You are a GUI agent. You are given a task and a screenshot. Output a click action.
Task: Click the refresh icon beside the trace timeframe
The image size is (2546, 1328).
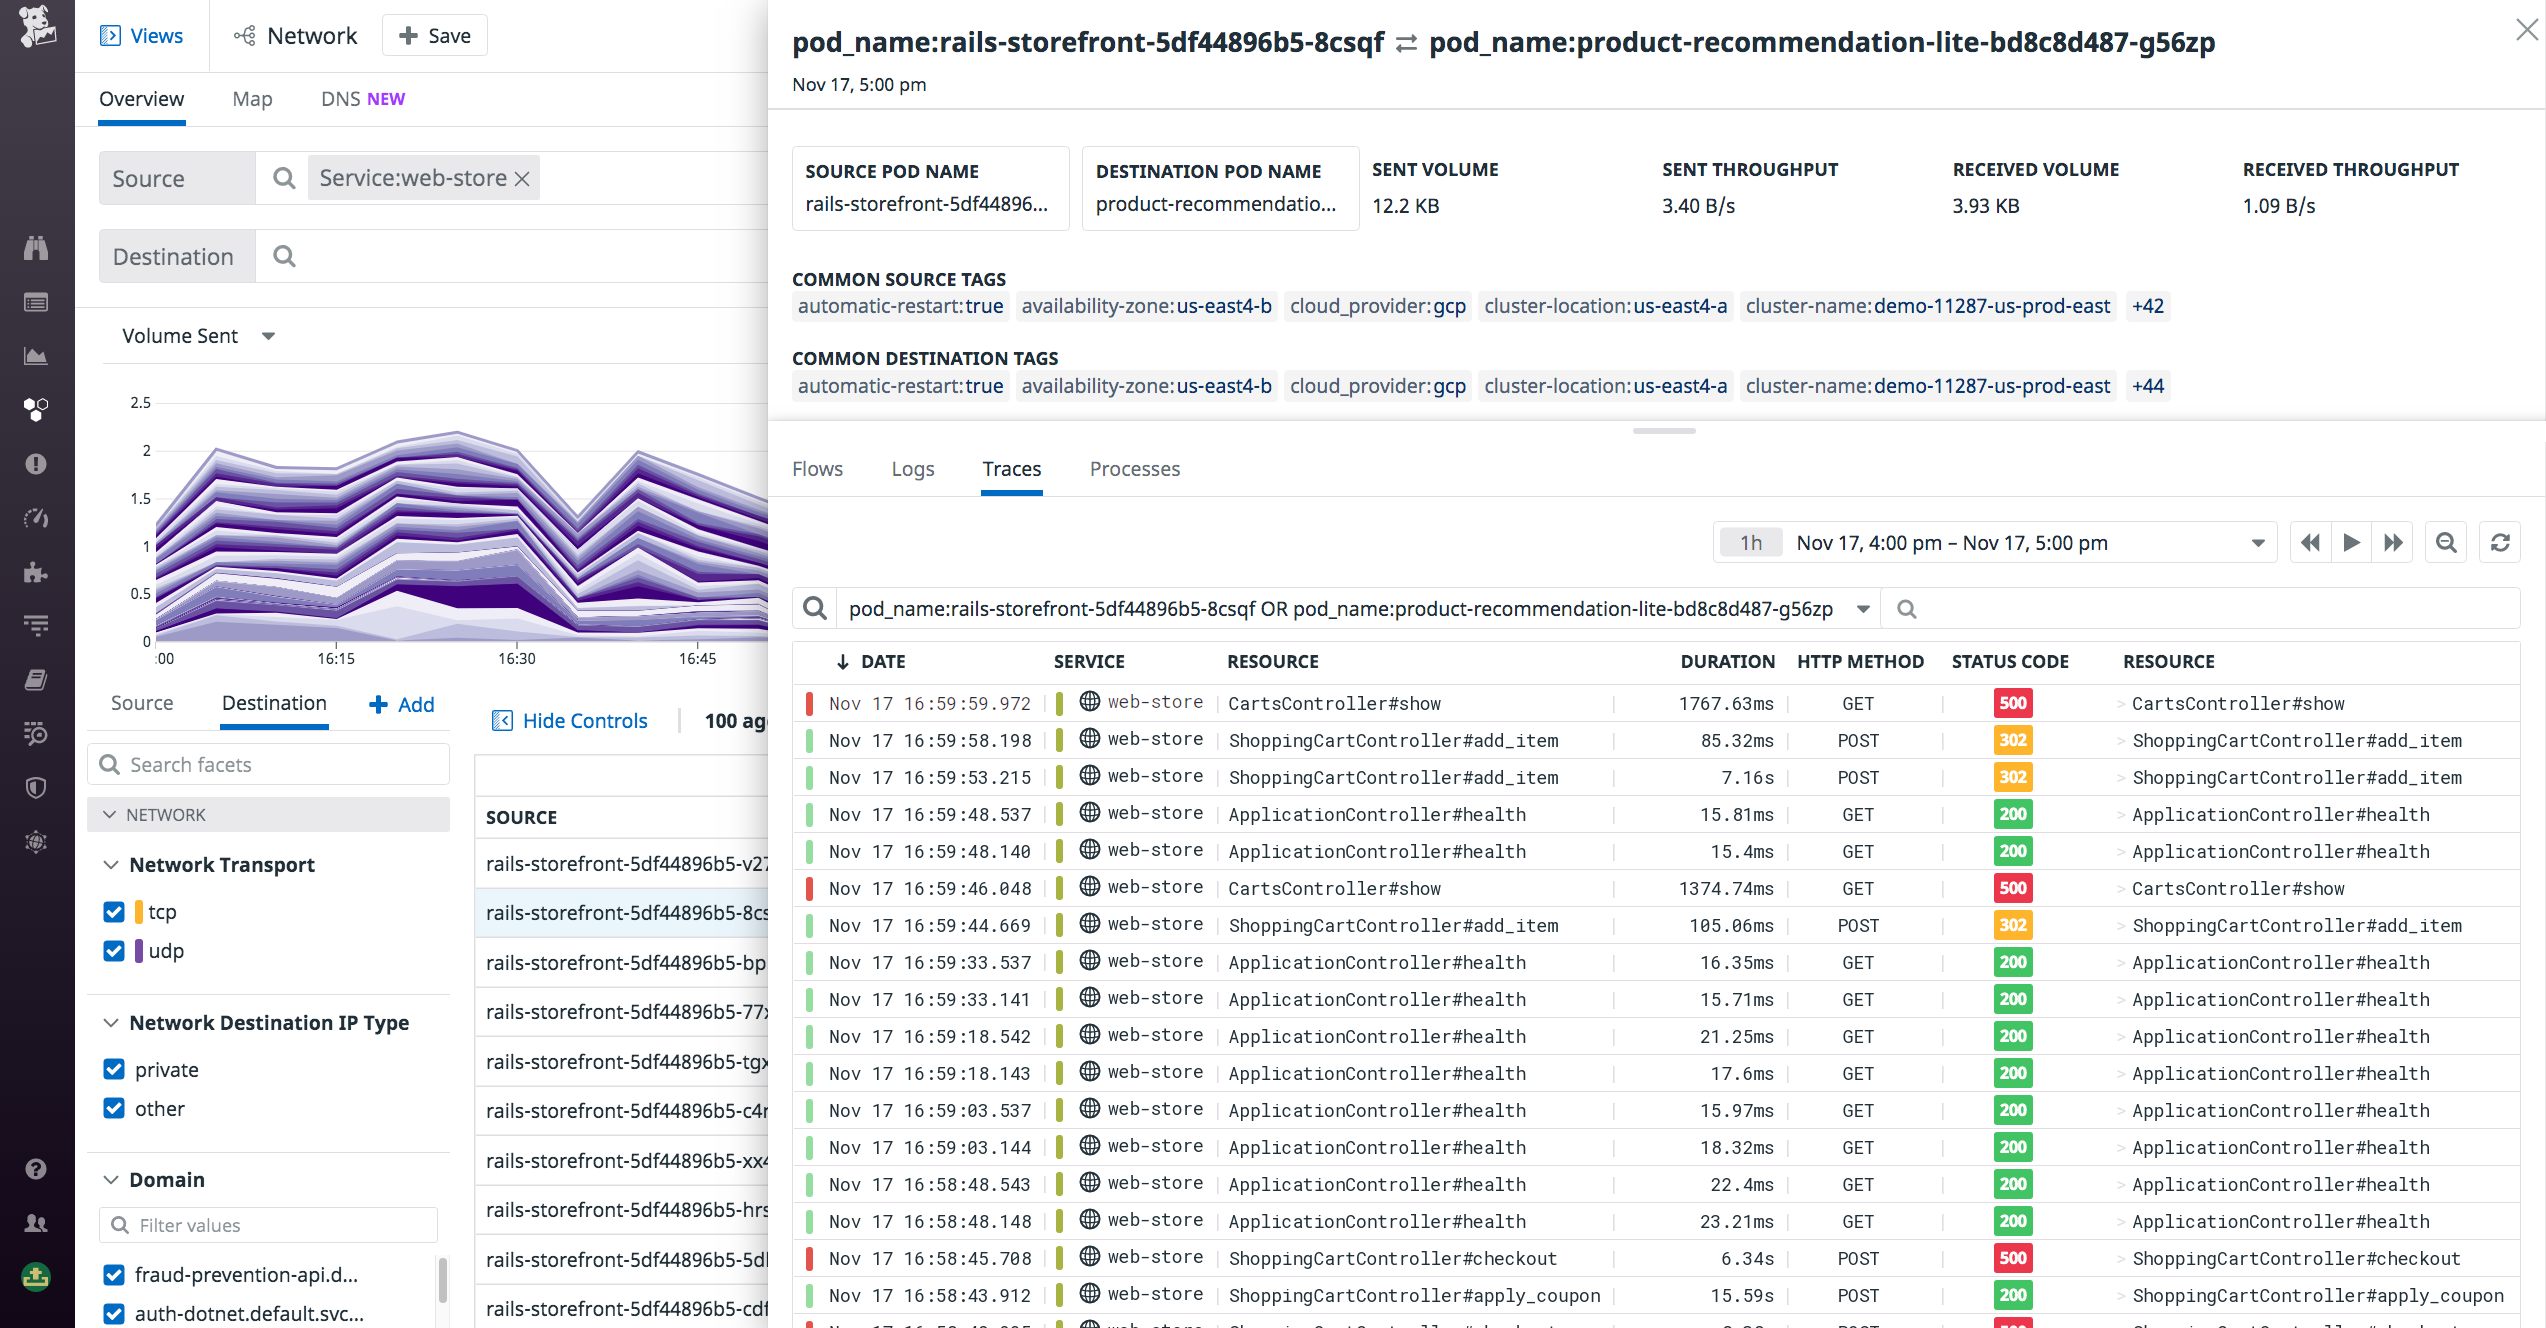(2500, 542)
